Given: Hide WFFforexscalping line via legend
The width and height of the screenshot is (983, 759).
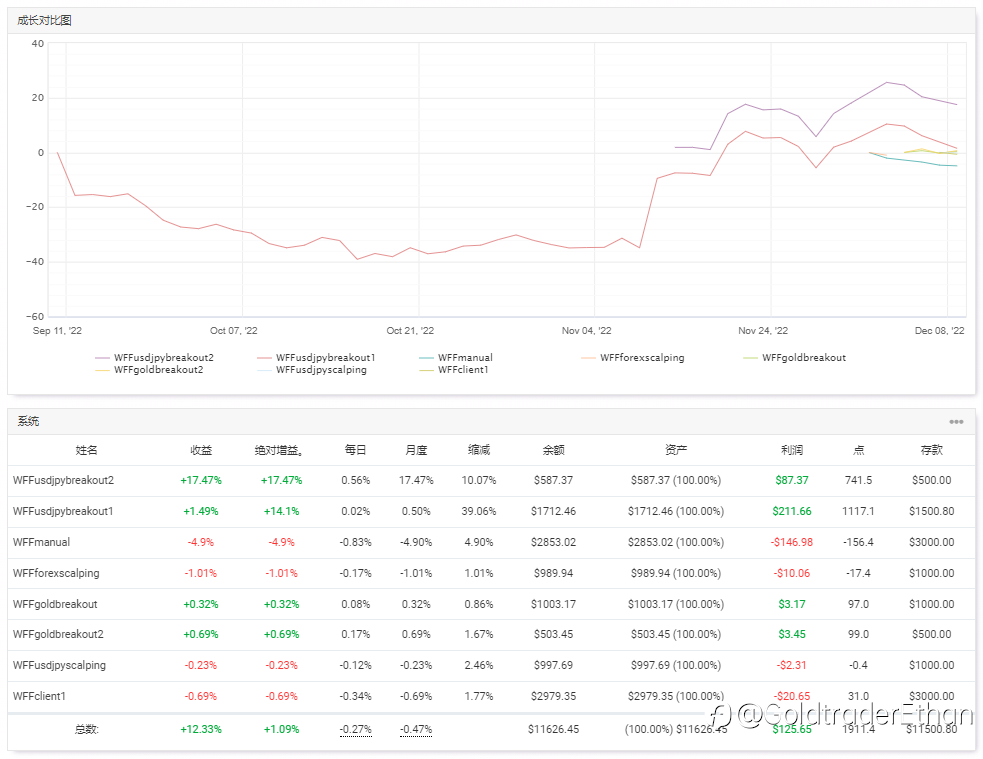Looking at the screenshot, I should point(633,358).
